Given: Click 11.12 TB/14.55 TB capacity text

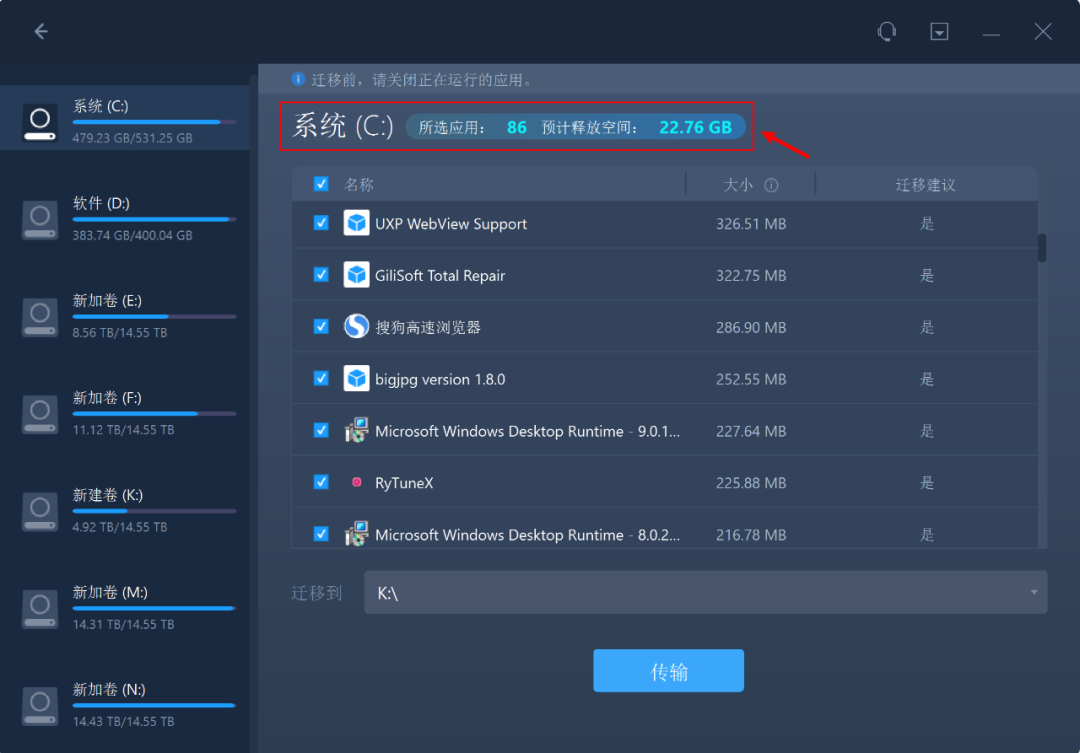Looking at the screenshot, I should pyautogui.click(x=123, y=430).
